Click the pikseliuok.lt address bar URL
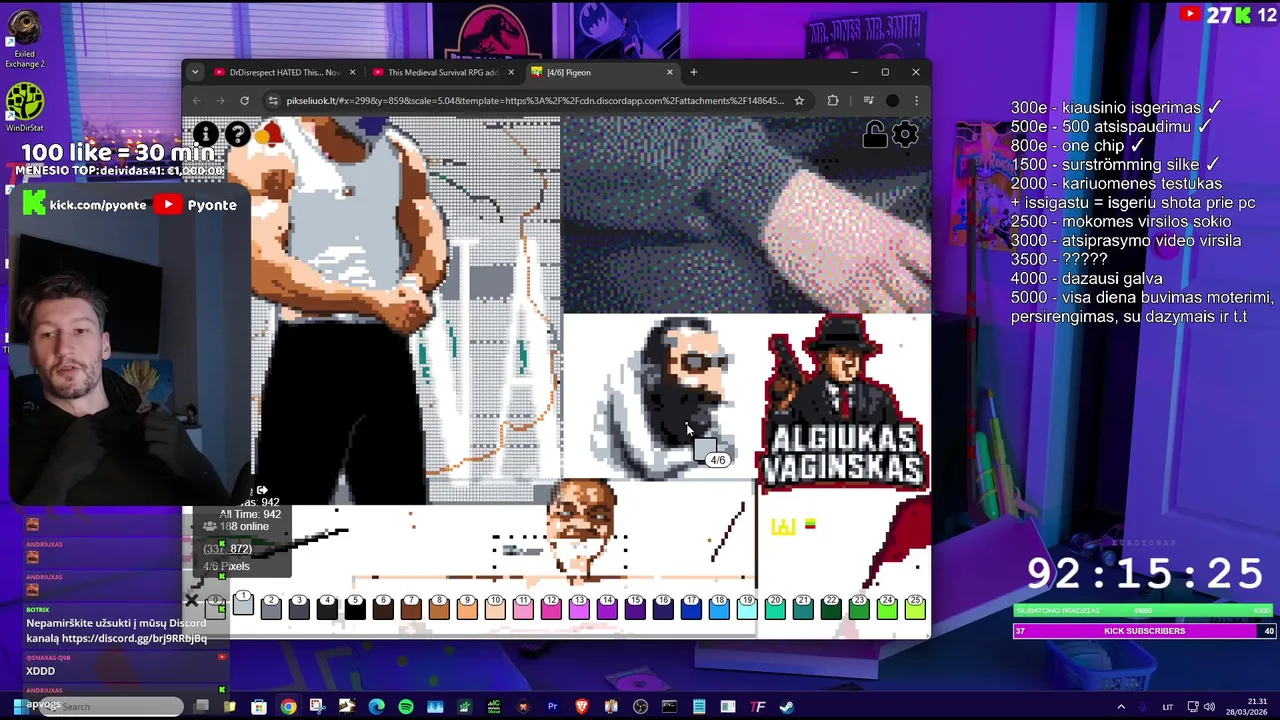Screen dimensions: 1280x720 click(x=535, y=100)
